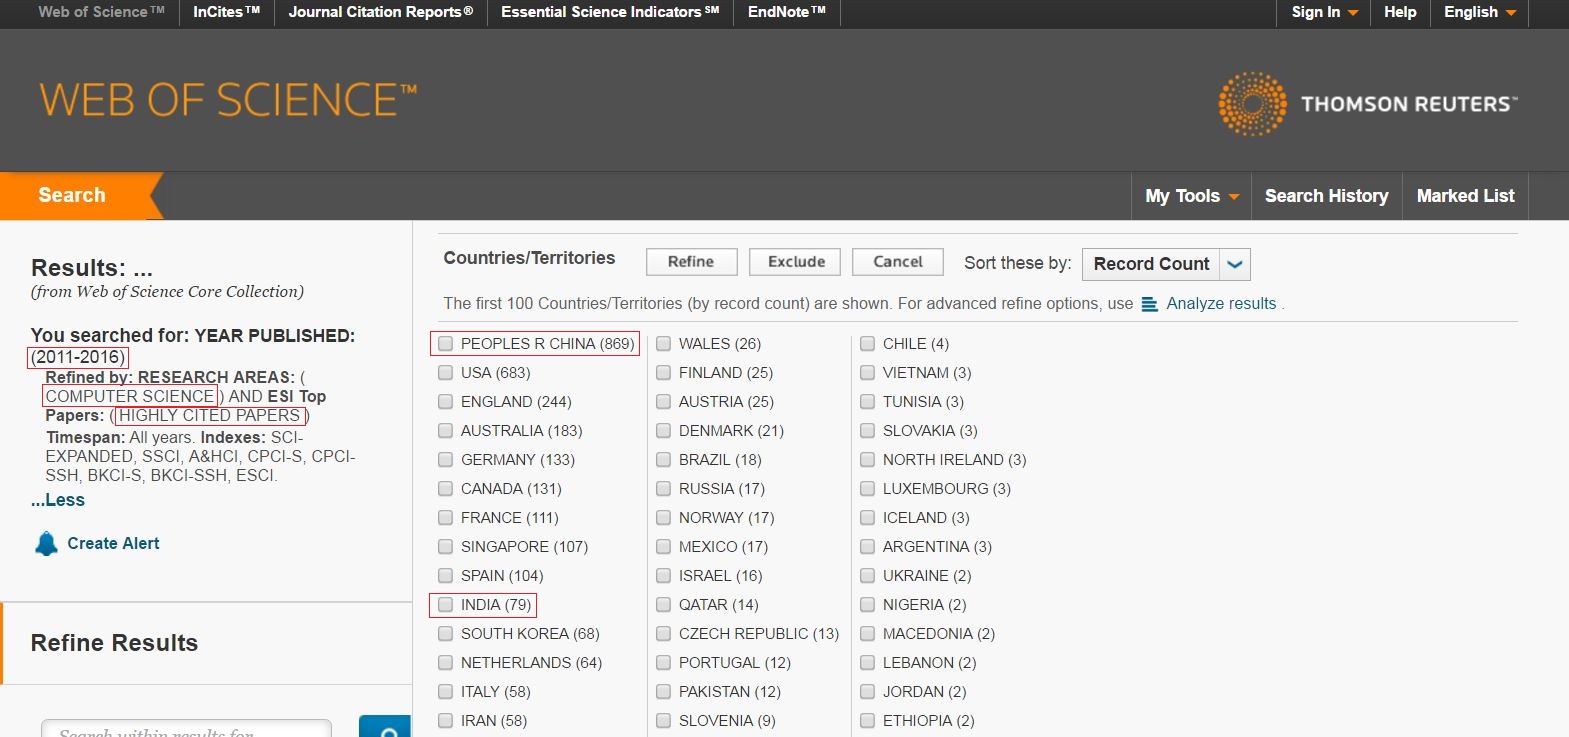This screenshot has width=1569, height=737.
Task: Click the Create Alert link
Action: point(113,544)
